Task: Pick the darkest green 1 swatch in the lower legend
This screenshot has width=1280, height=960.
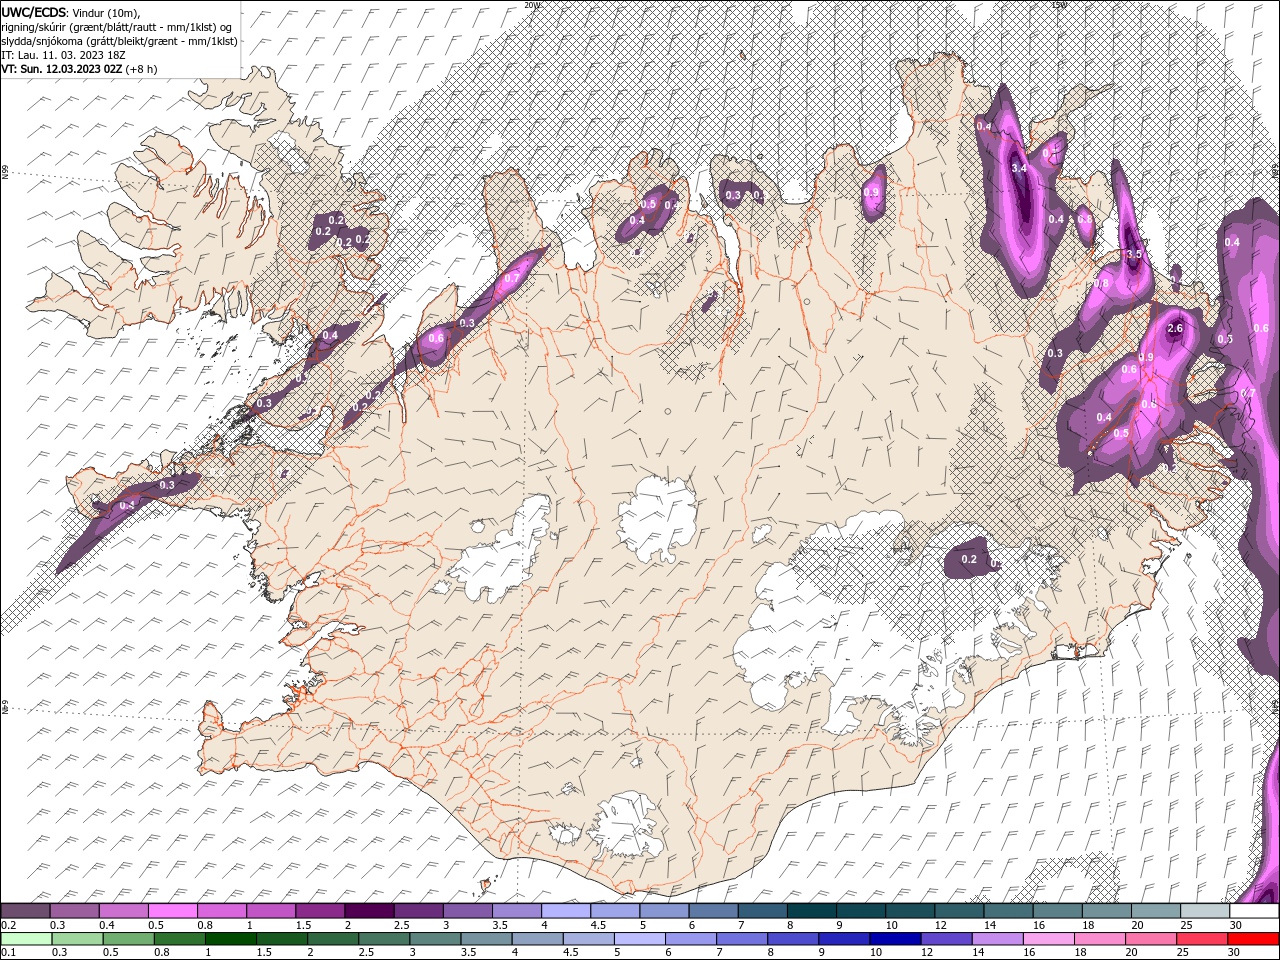Action: coord(230,938)
